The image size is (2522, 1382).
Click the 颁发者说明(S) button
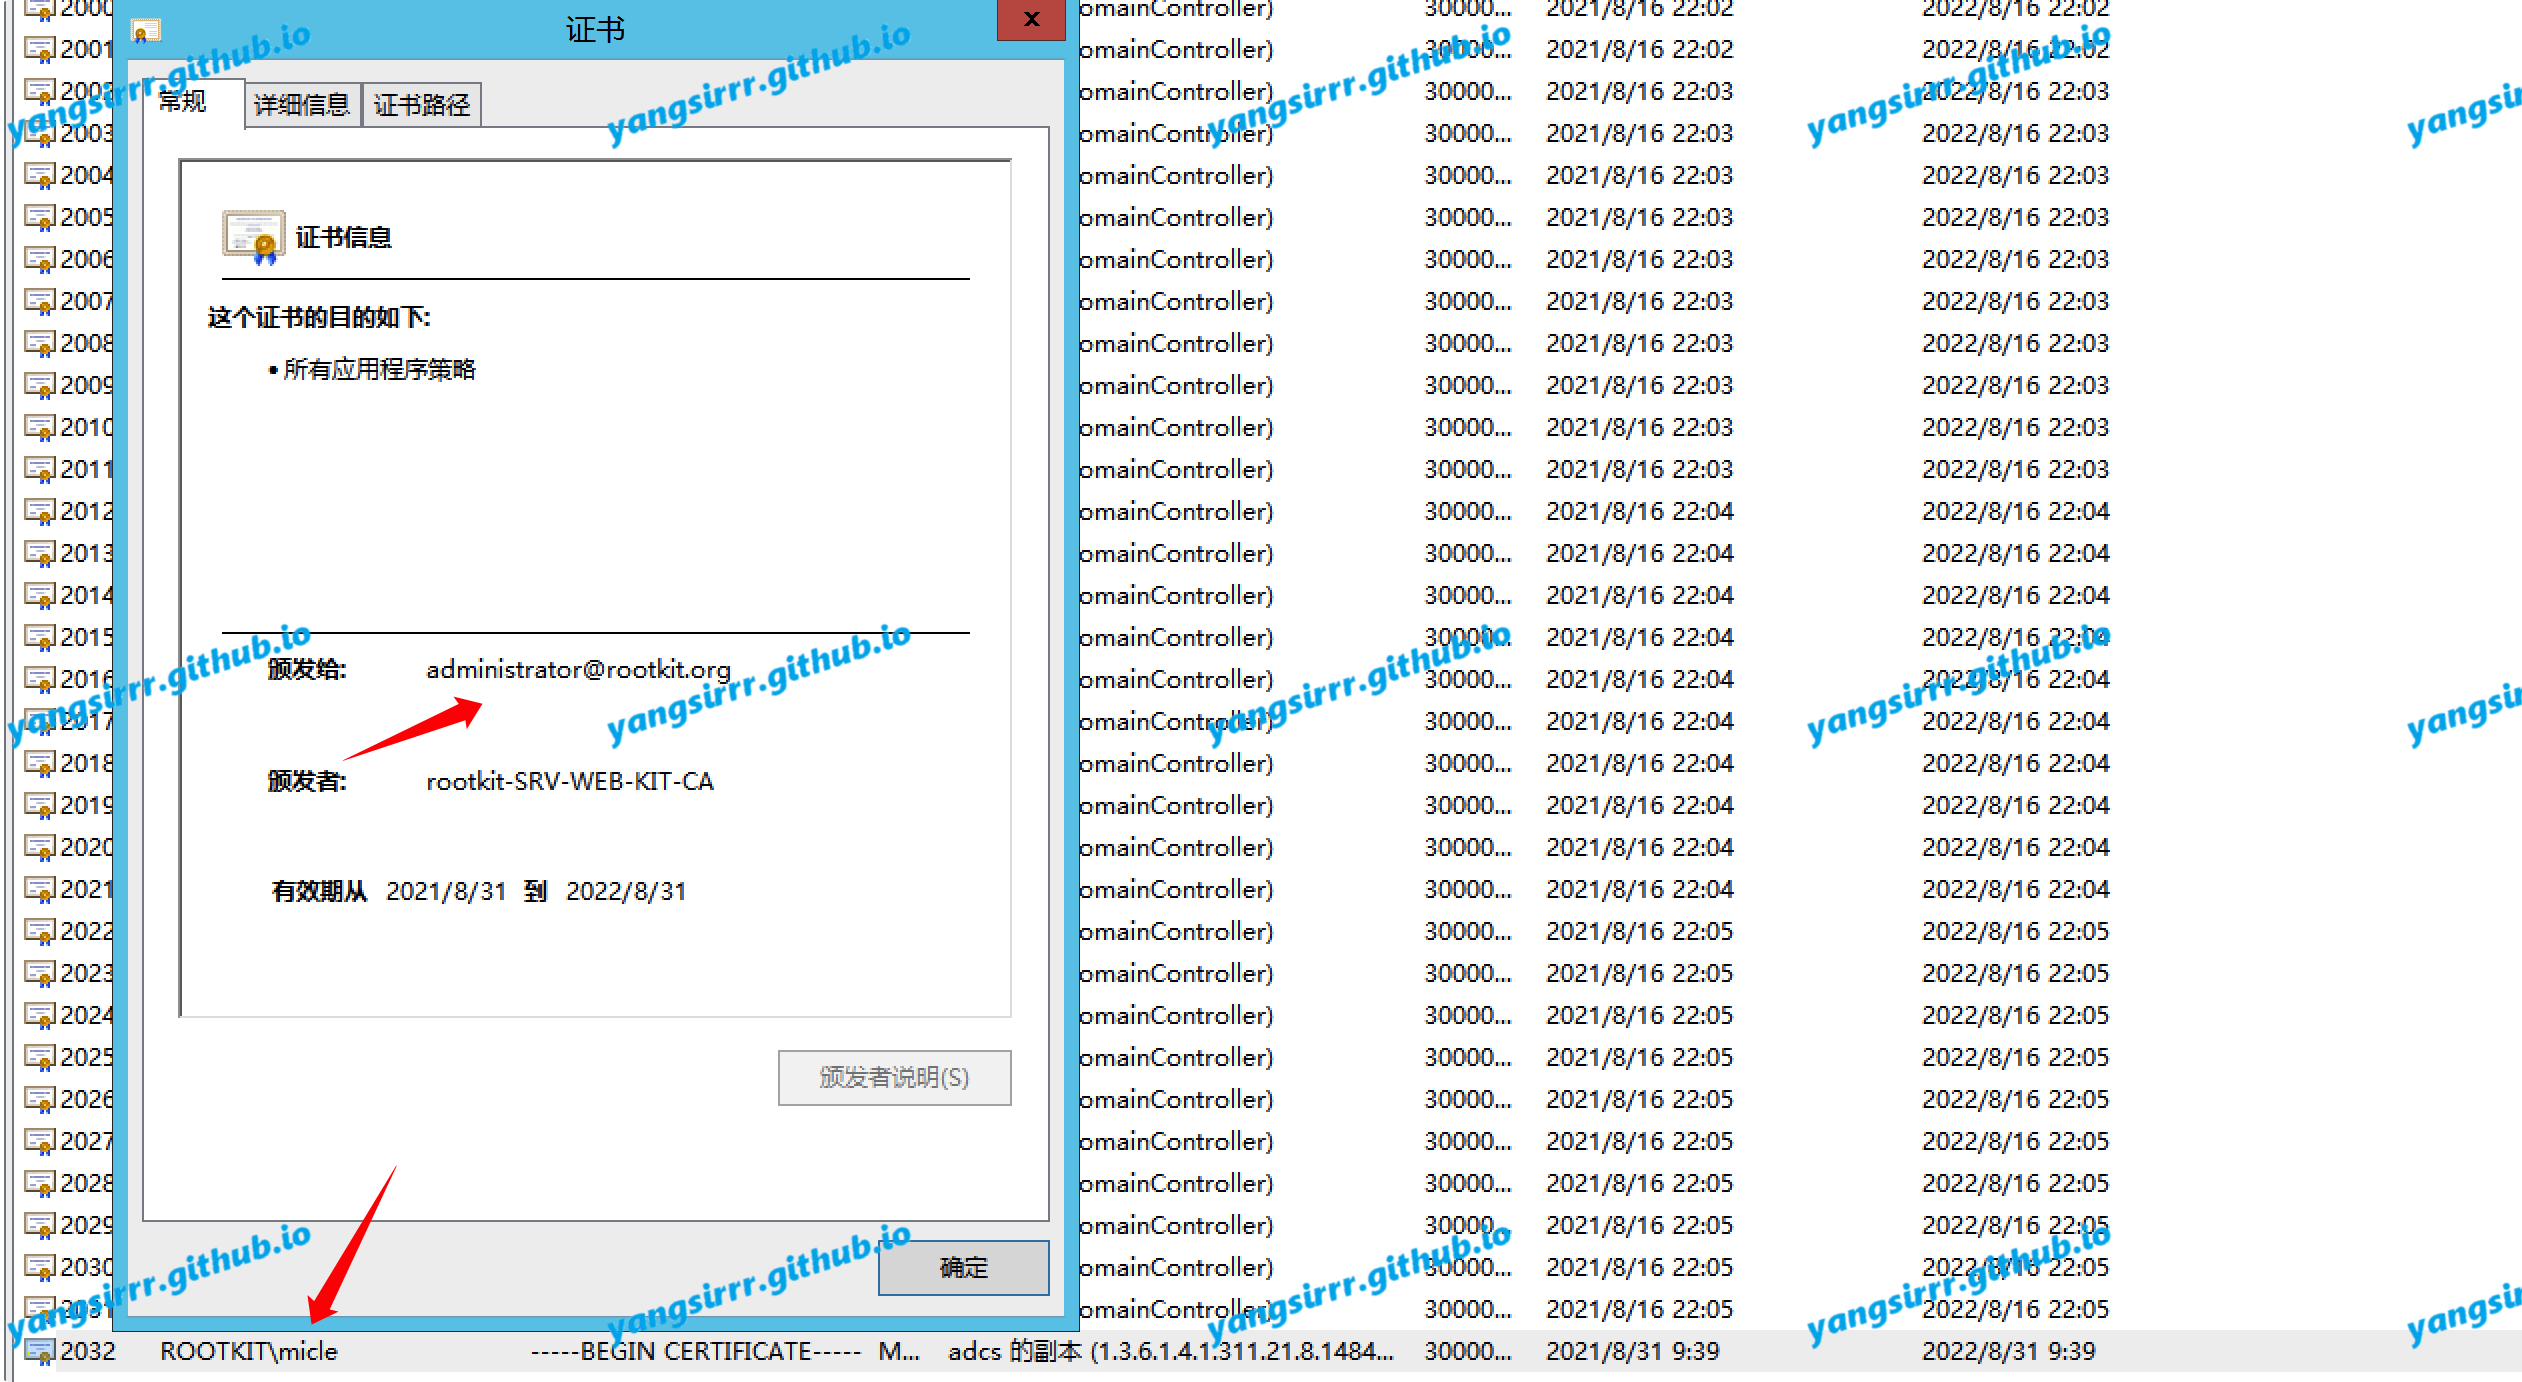pos(894,1077)
